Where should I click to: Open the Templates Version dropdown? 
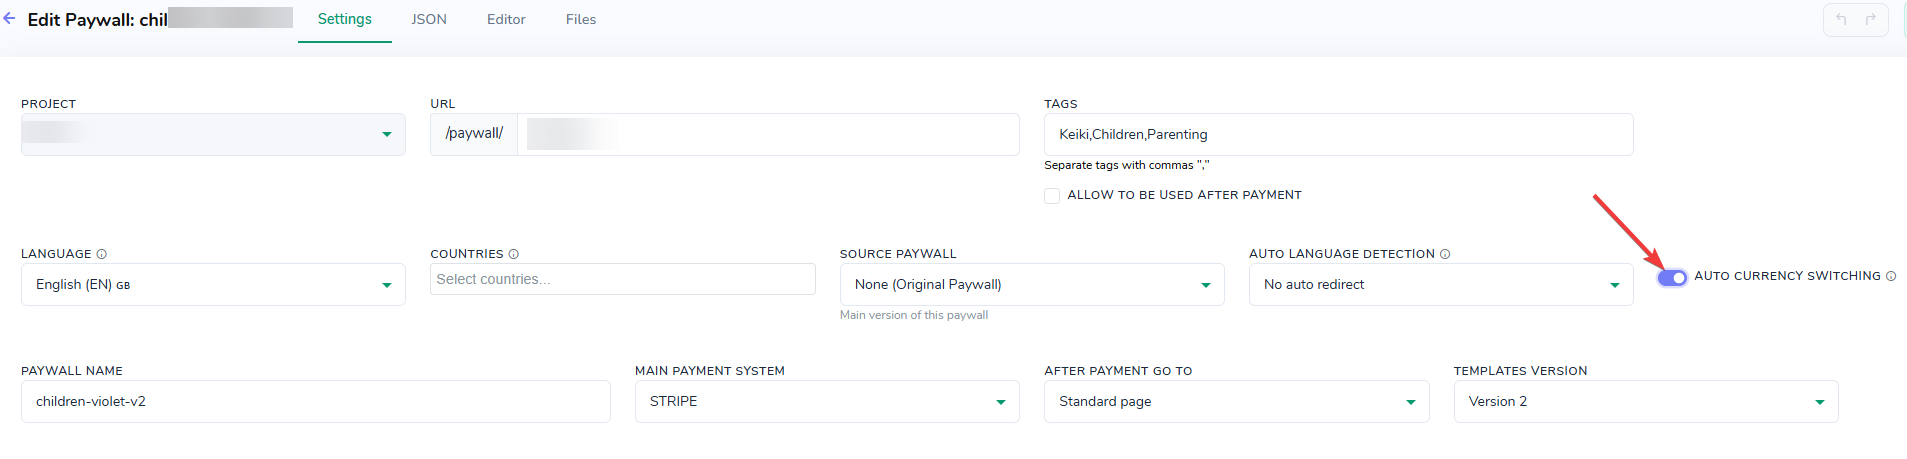point(1646,402)
